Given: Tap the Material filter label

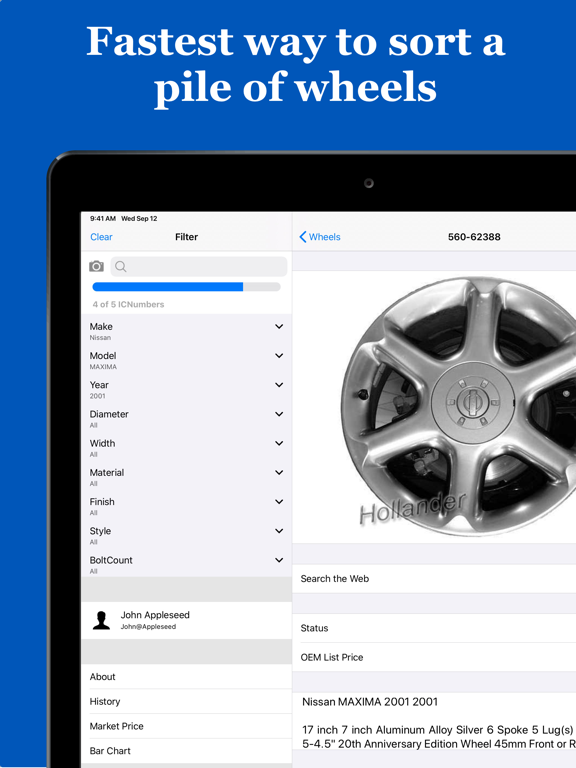Looking at the screenshot, I should point(107,473).
